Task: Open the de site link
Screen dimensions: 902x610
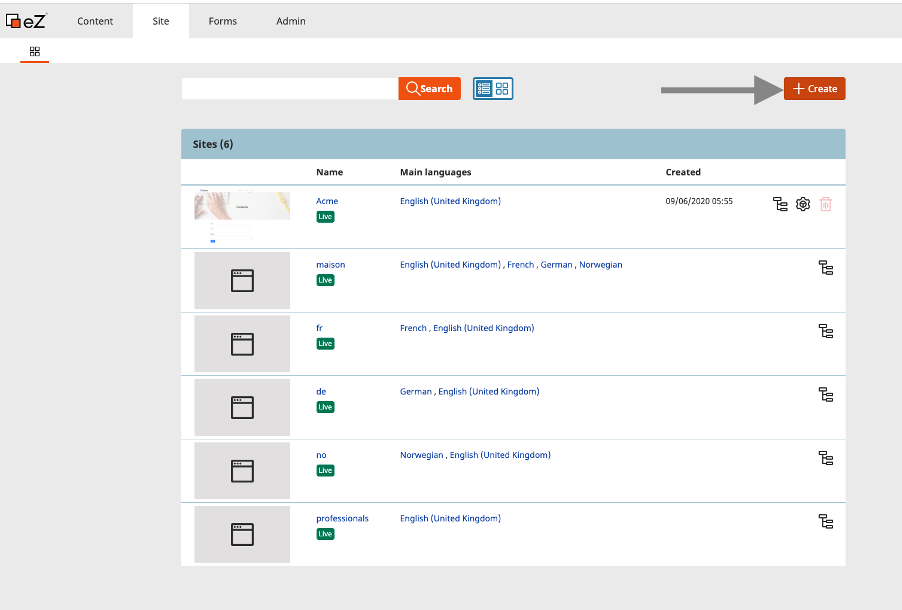Action: (x=321, y=391)
